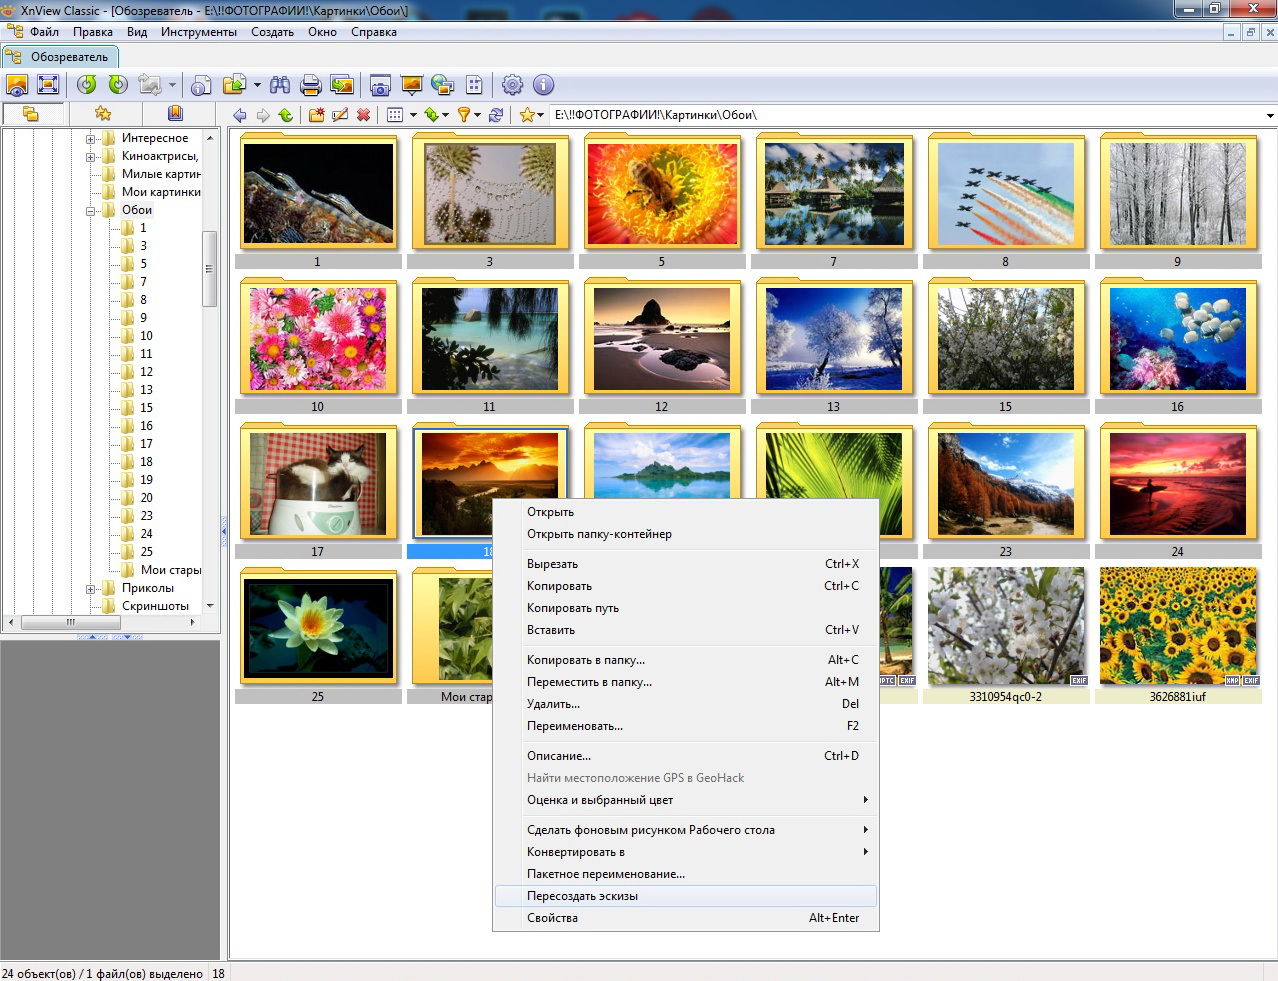Viewport: 1278px width, 981px height.
Task: Open settings with the gear icon
Action: click(512, 85)
